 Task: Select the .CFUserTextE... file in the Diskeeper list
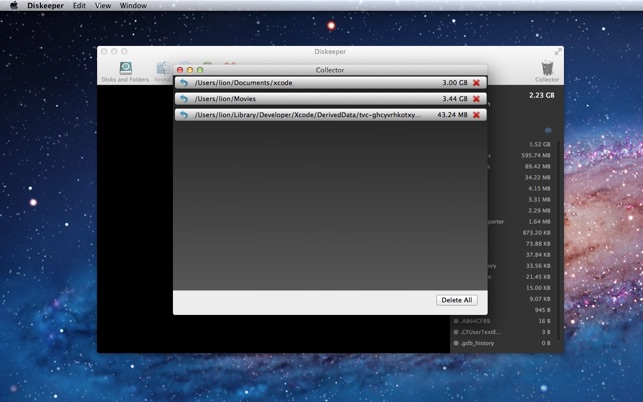point(481,332)
